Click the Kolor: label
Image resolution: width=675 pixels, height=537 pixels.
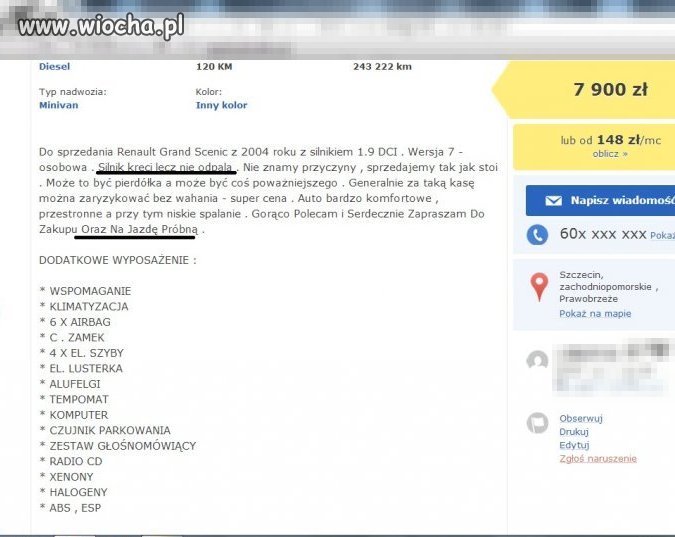209,92
